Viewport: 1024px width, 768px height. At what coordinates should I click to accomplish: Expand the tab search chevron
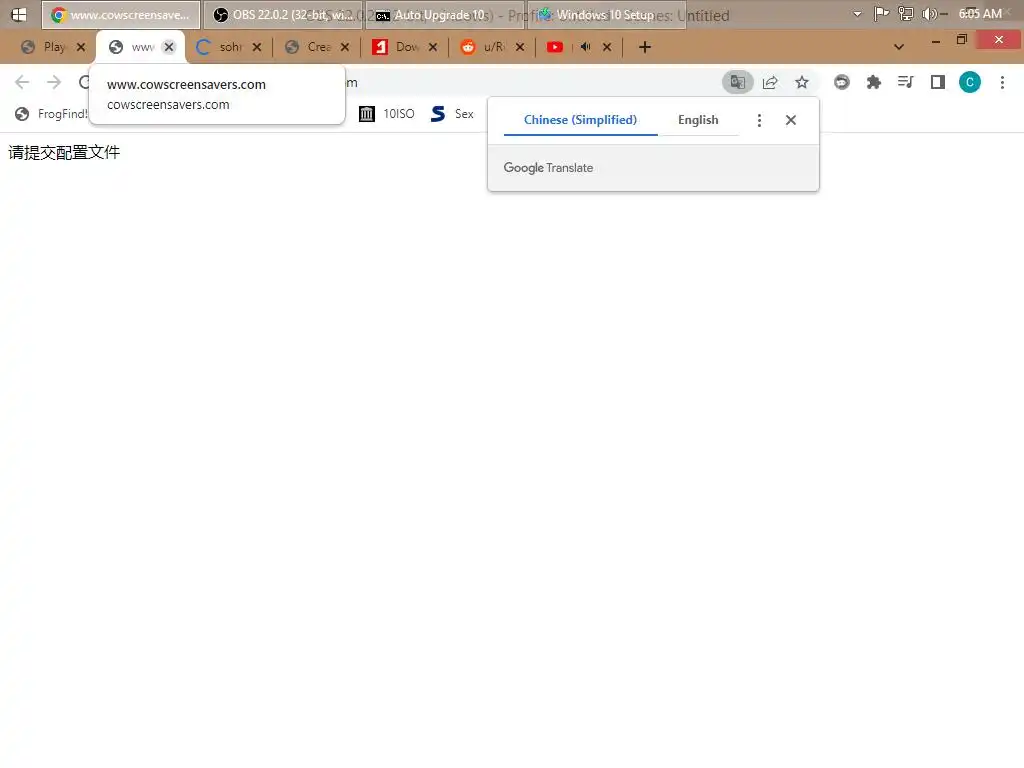899,47
